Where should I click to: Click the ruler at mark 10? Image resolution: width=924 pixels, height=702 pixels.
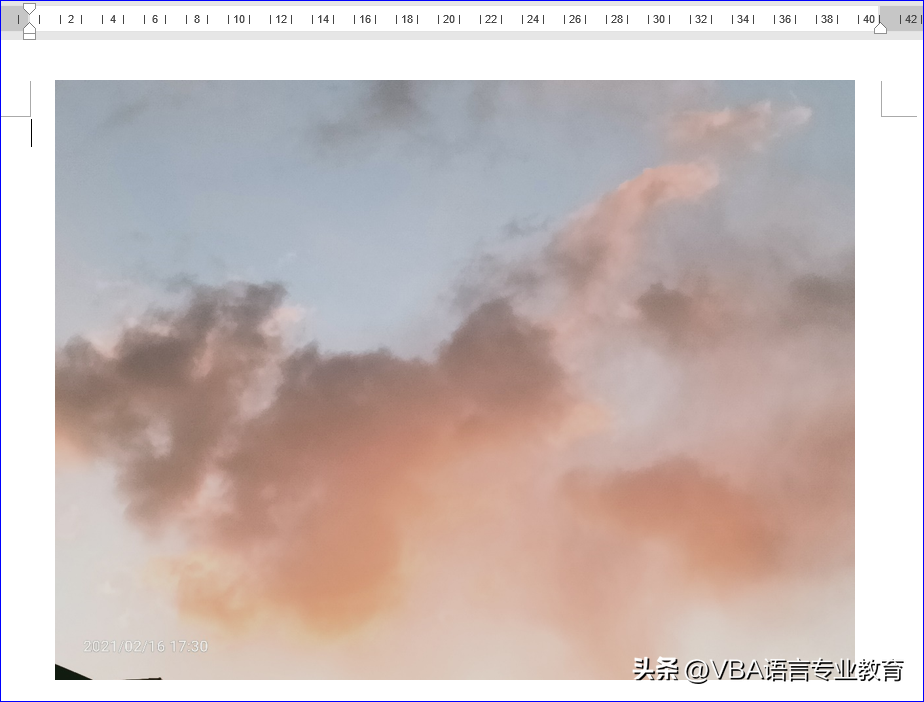click(x=239, y=19)
